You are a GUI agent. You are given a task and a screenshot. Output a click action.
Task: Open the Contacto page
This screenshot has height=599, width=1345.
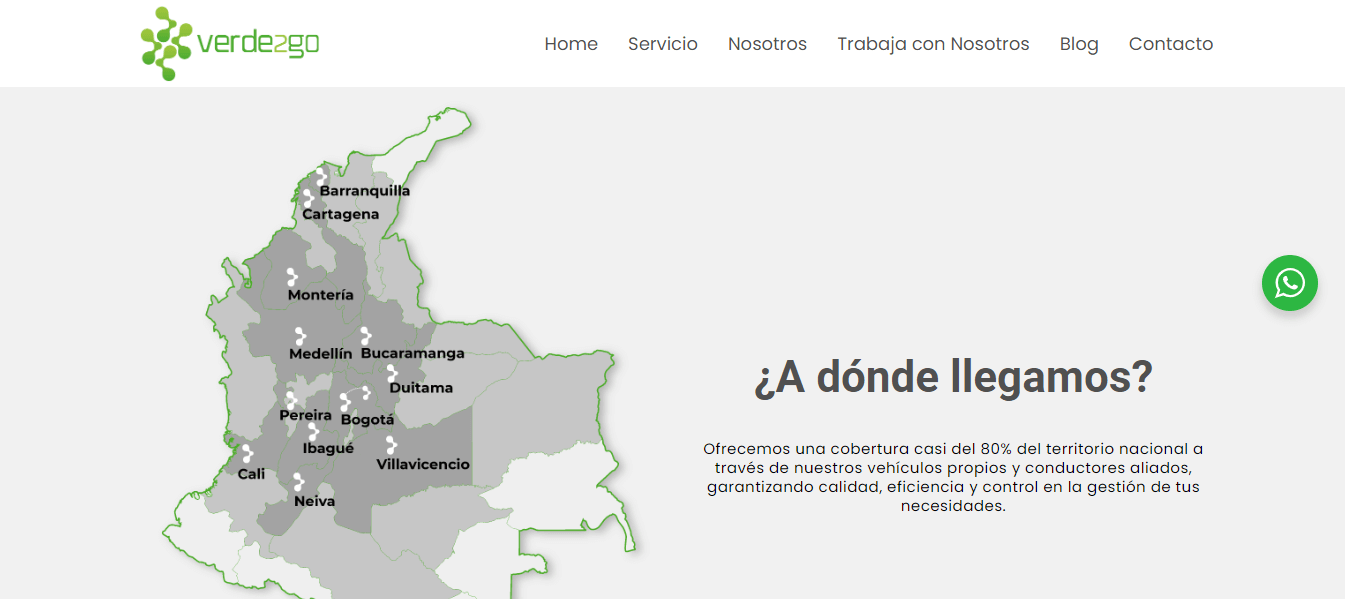(x=1170, y=44)
